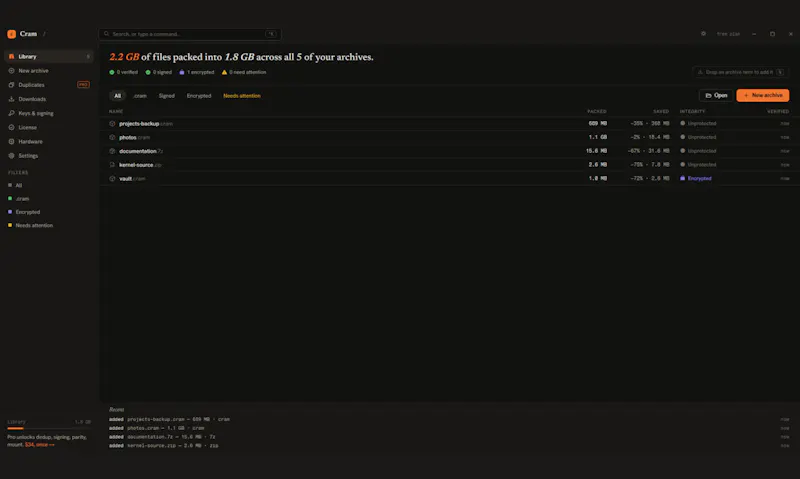Select the photos.cram row name
This screenshot has height=479, width=800.
pos(135,137)
